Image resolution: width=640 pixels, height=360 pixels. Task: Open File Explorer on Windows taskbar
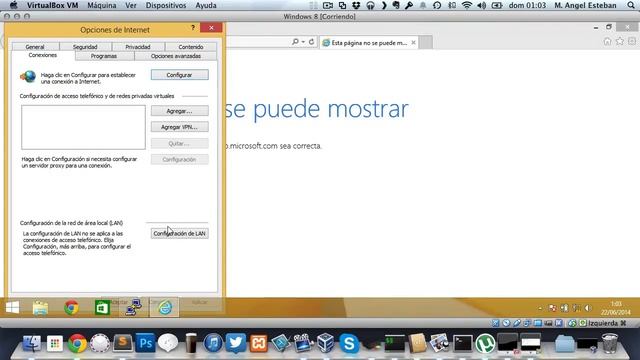point(40,308)
